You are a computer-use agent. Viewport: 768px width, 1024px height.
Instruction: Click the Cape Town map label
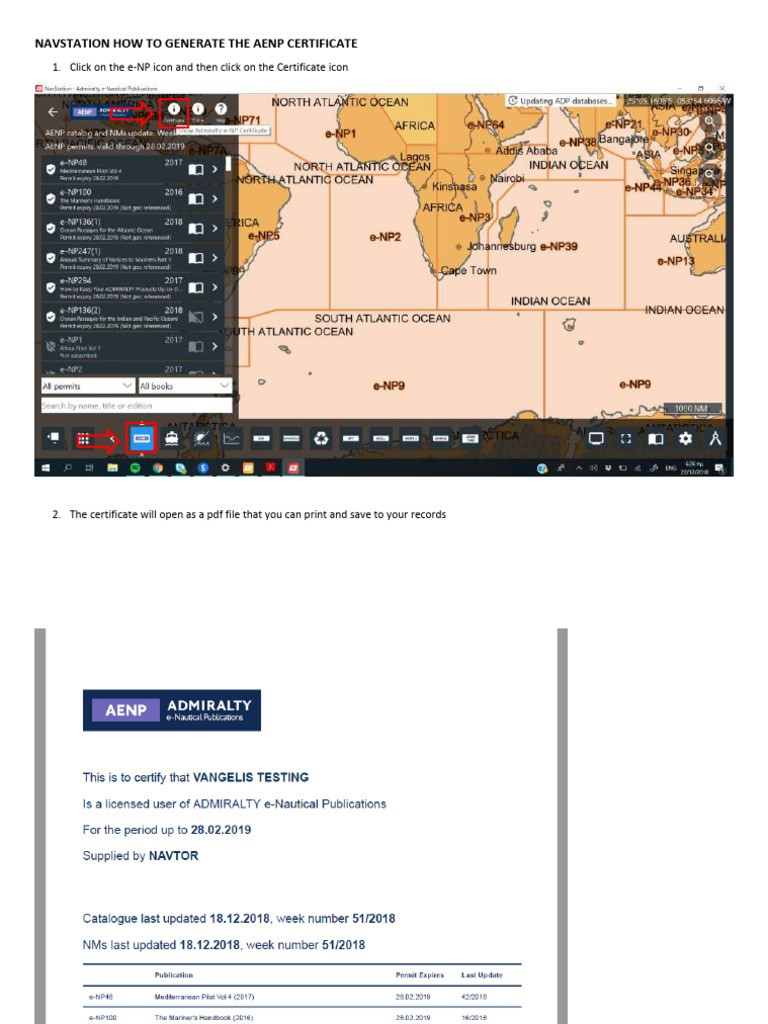coord(468,270)
